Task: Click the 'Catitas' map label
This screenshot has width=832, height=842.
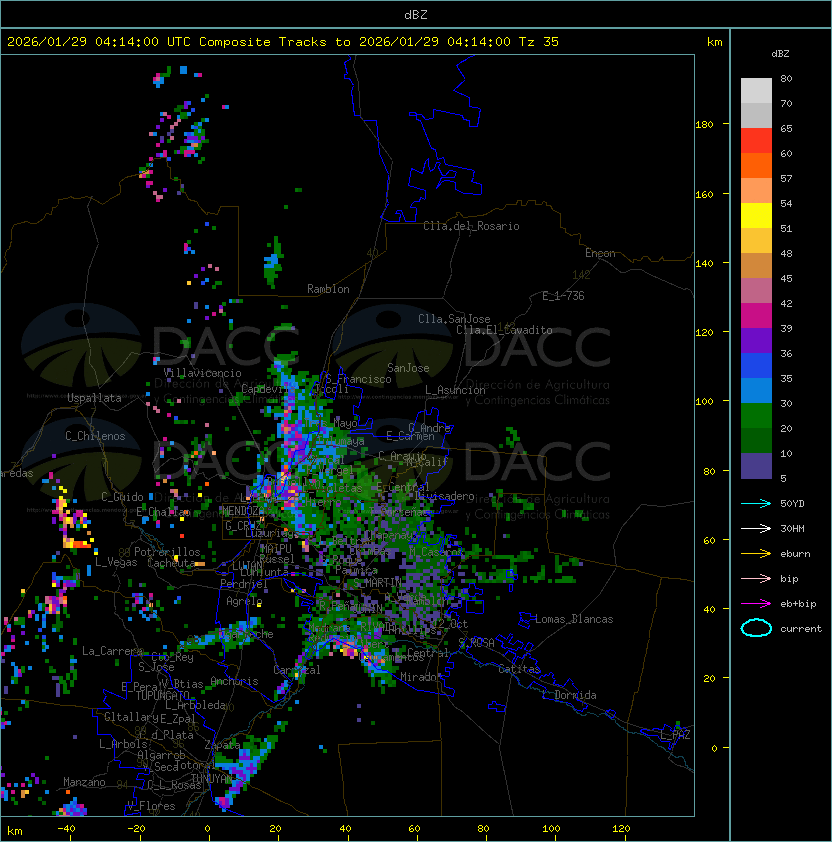Action: (x=519, y=669)
